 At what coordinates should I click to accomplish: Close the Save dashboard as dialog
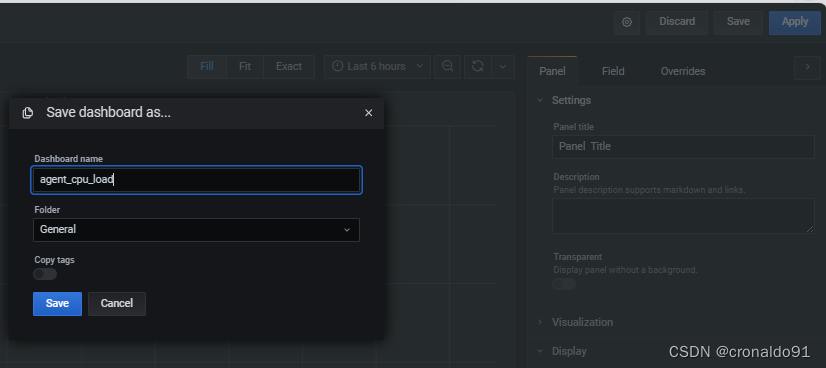pyautogui.click(x=369, y=113)
